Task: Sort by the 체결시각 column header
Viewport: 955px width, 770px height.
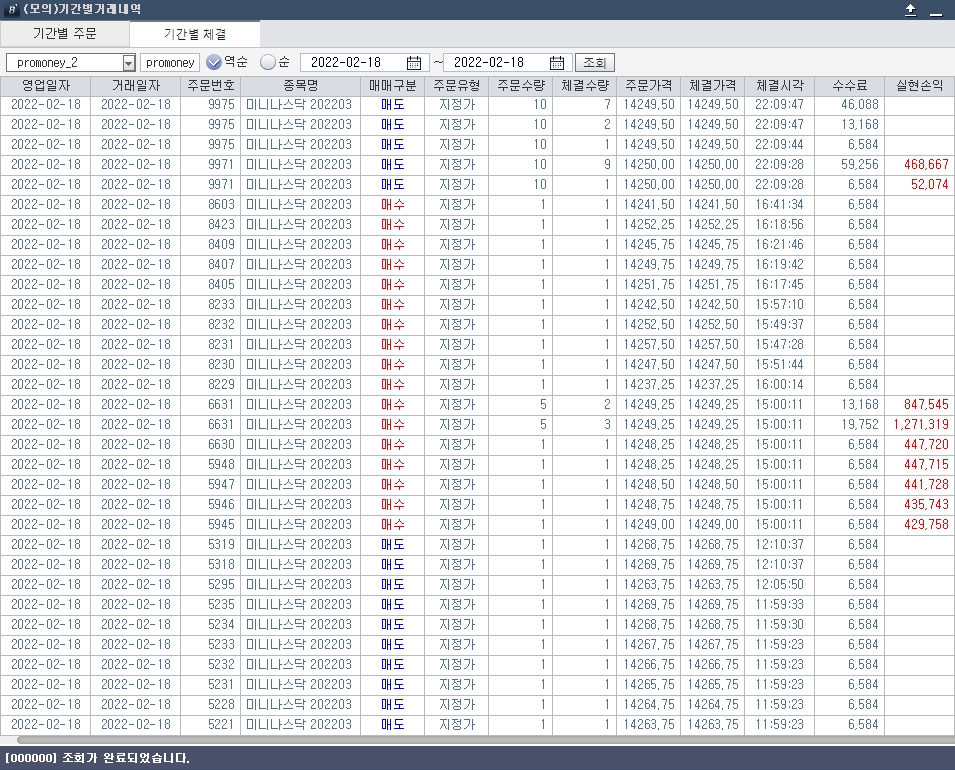Action: point(780,86)
